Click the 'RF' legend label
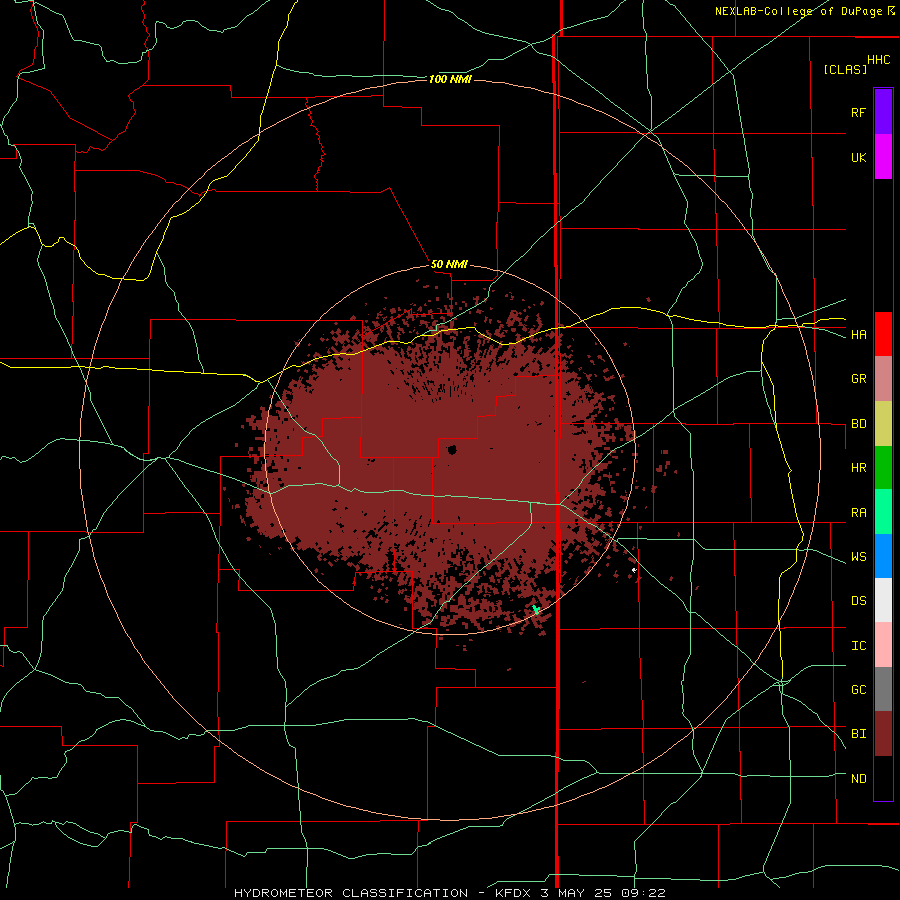This screenshot has height=900, width=900. click(x=858, y=112)
